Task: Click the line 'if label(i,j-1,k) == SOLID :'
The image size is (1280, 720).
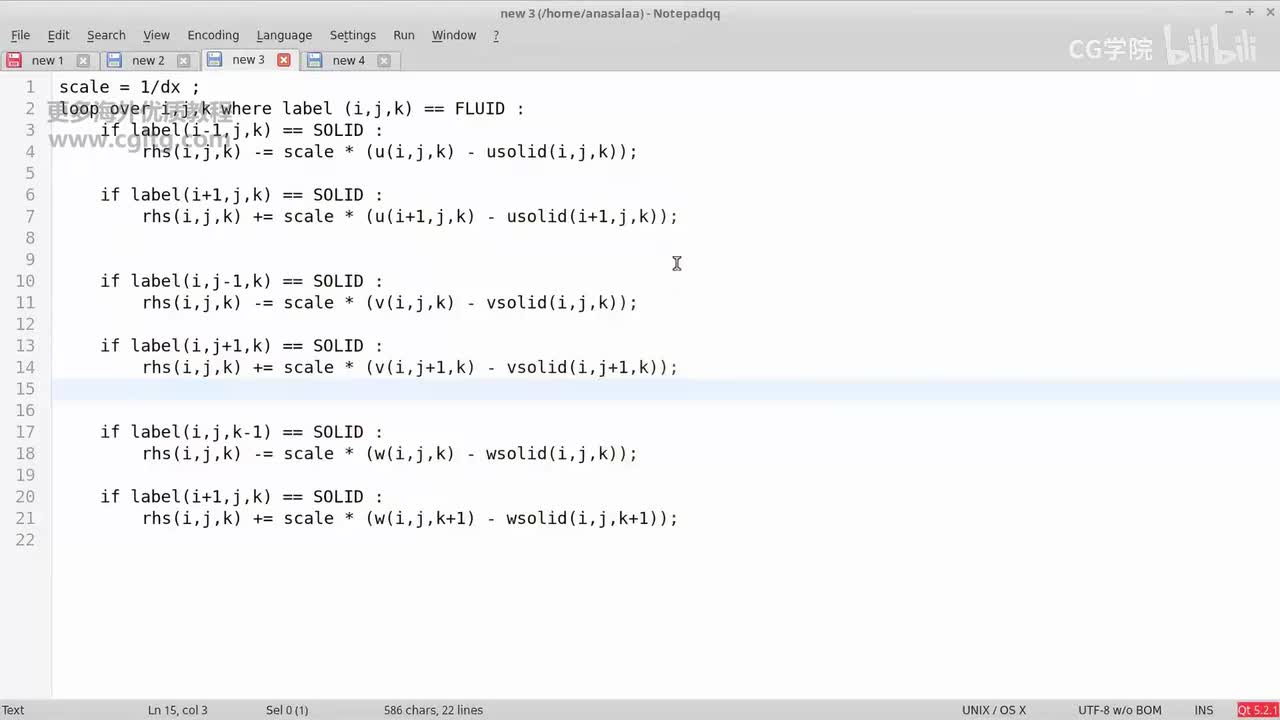Action: (x=241, y=281)
